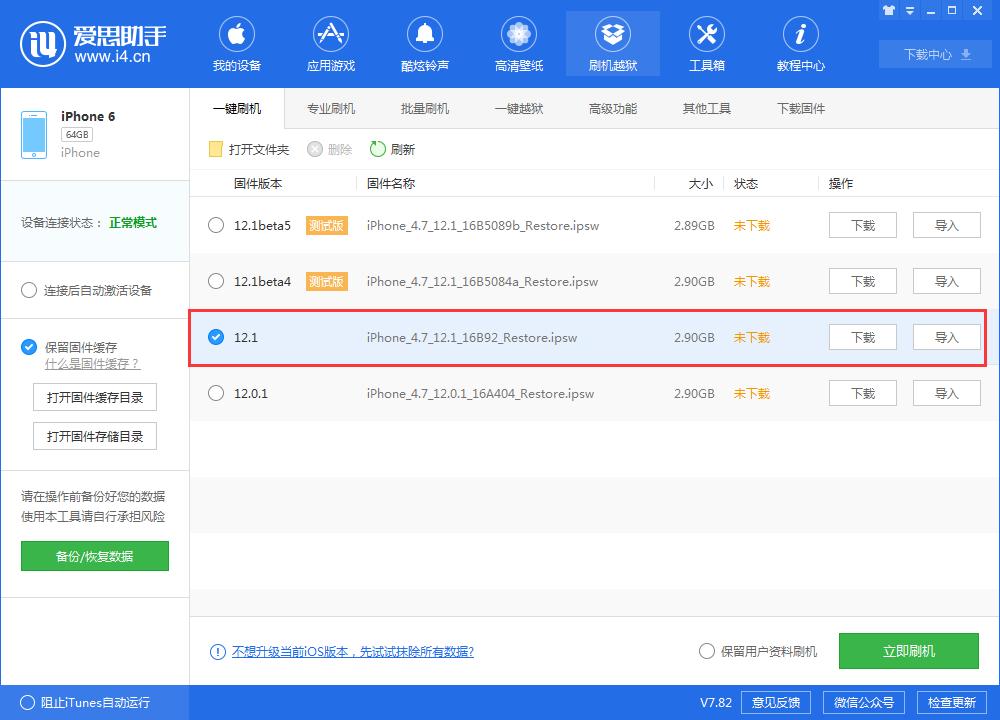The height and width of the screenshot is (720, 1000).
Task: Switch to the 一键越狱 jailbreak tab
Action: coord(519,108)
